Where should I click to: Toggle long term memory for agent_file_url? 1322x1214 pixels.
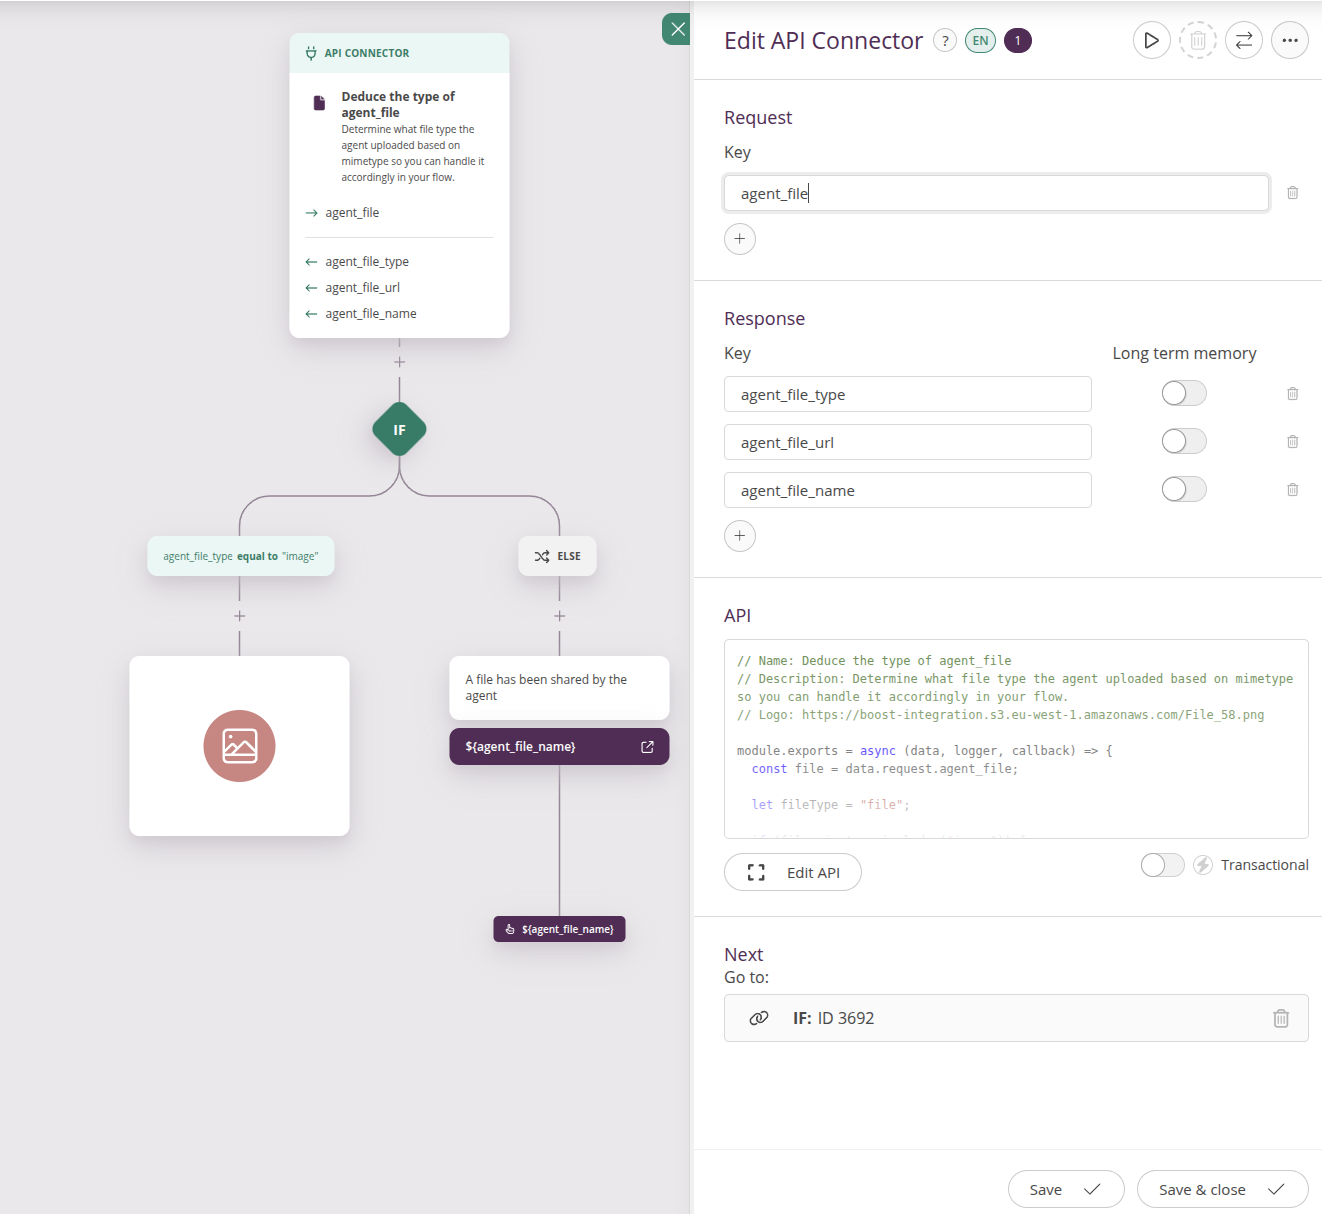click(x=1184, y=441)
